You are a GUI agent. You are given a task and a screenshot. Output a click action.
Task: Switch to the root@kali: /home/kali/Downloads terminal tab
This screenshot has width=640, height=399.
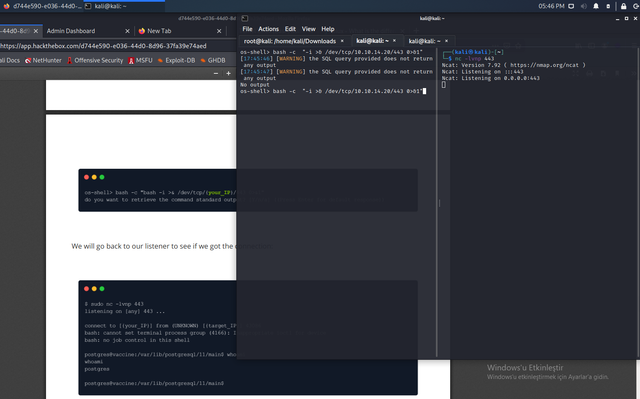click(x=290, y=41)
